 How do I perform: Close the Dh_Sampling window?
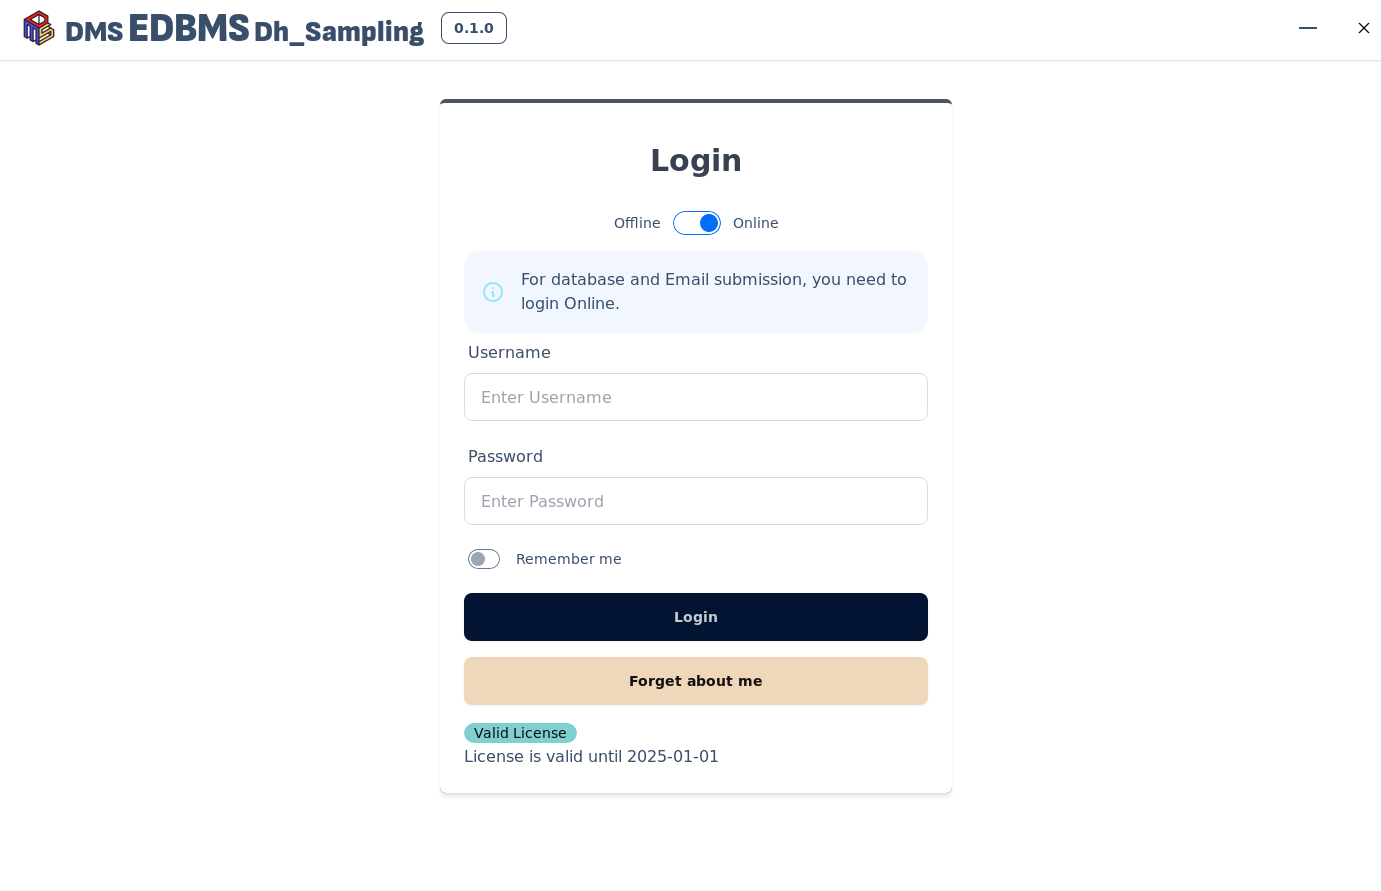click(1364, 28)
